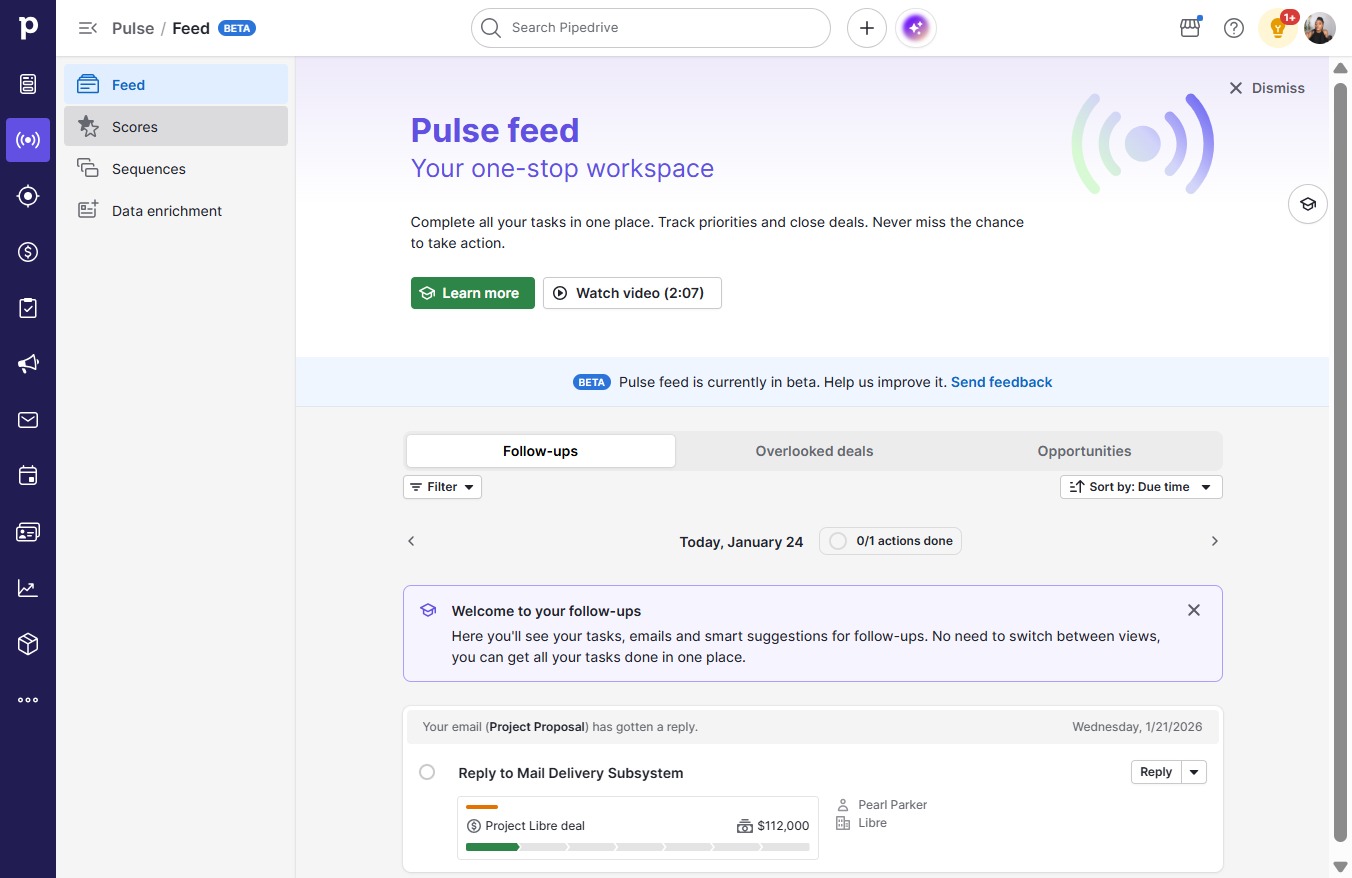Click the quick add plus button

pyautogui.click(x=867, y=28)
